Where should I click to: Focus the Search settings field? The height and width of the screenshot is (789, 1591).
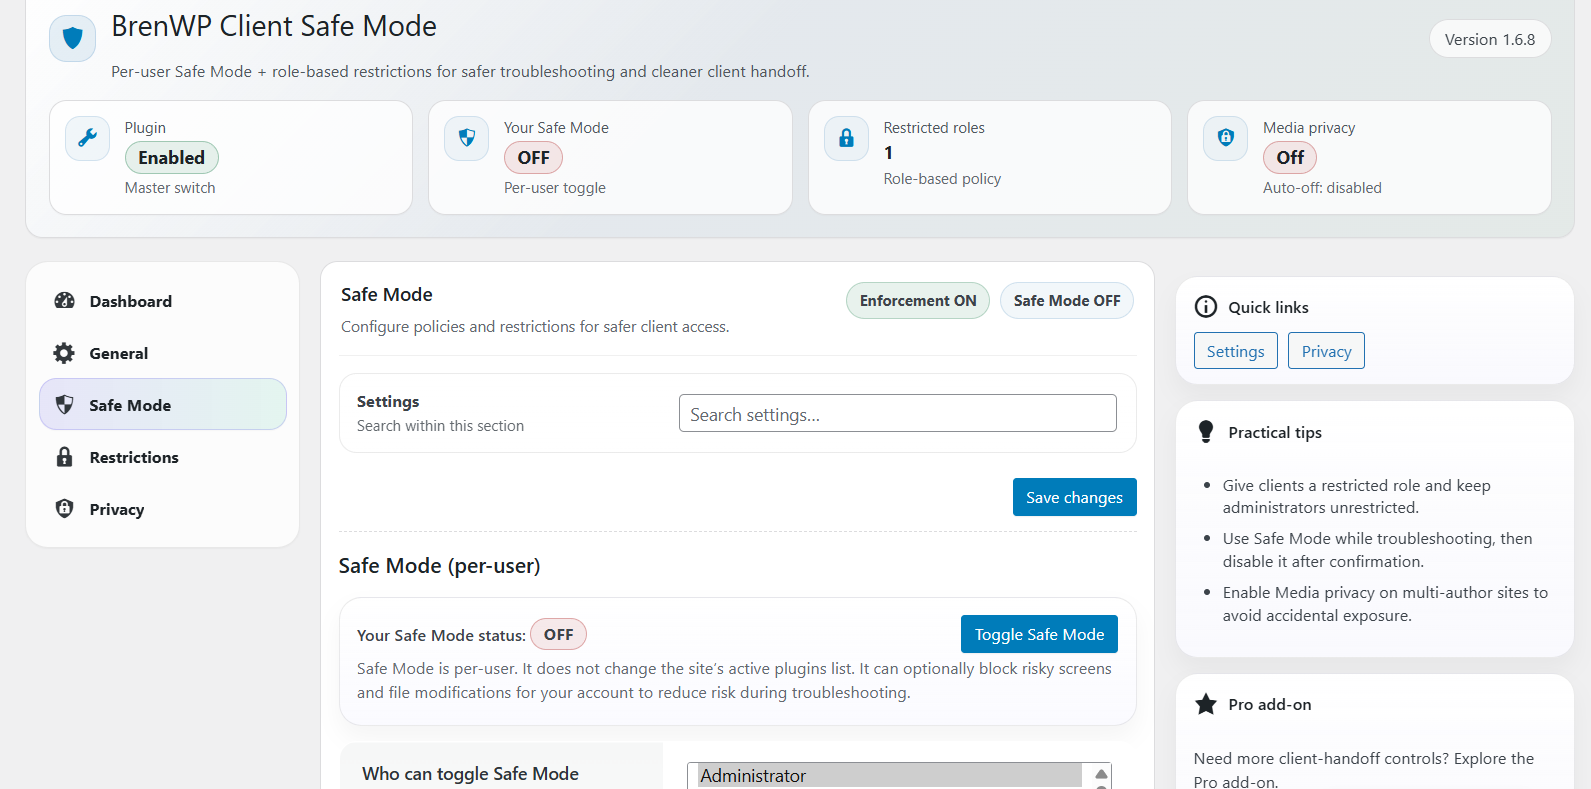(897, 414)
